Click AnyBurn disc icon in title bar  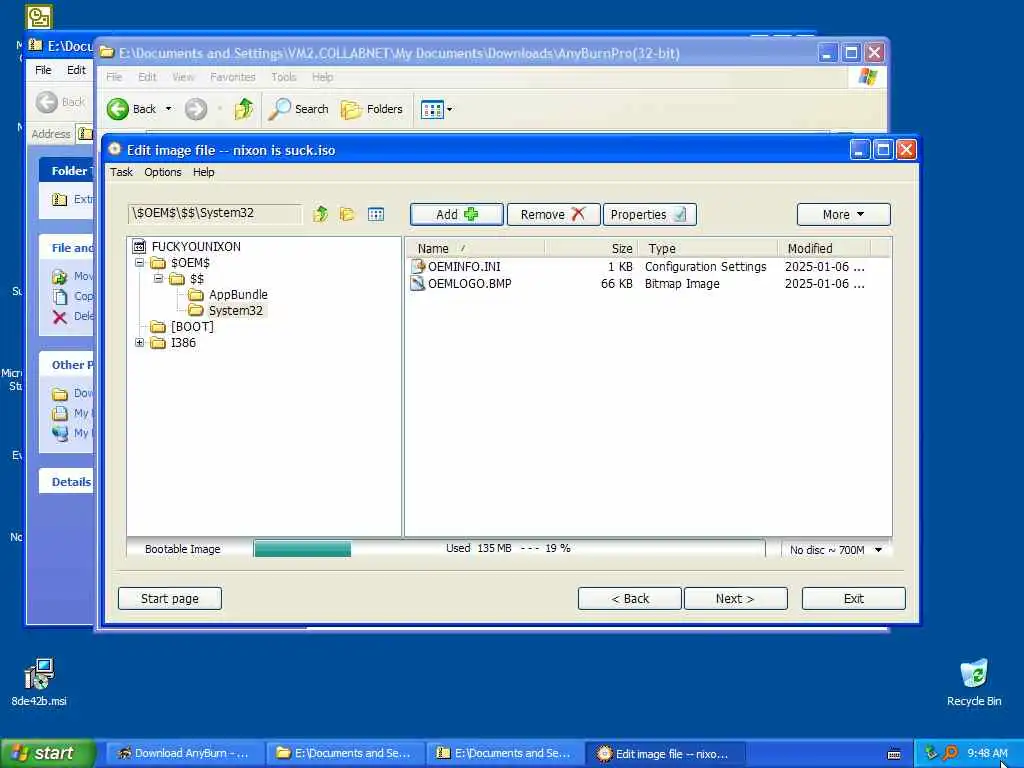click(114, 149)
